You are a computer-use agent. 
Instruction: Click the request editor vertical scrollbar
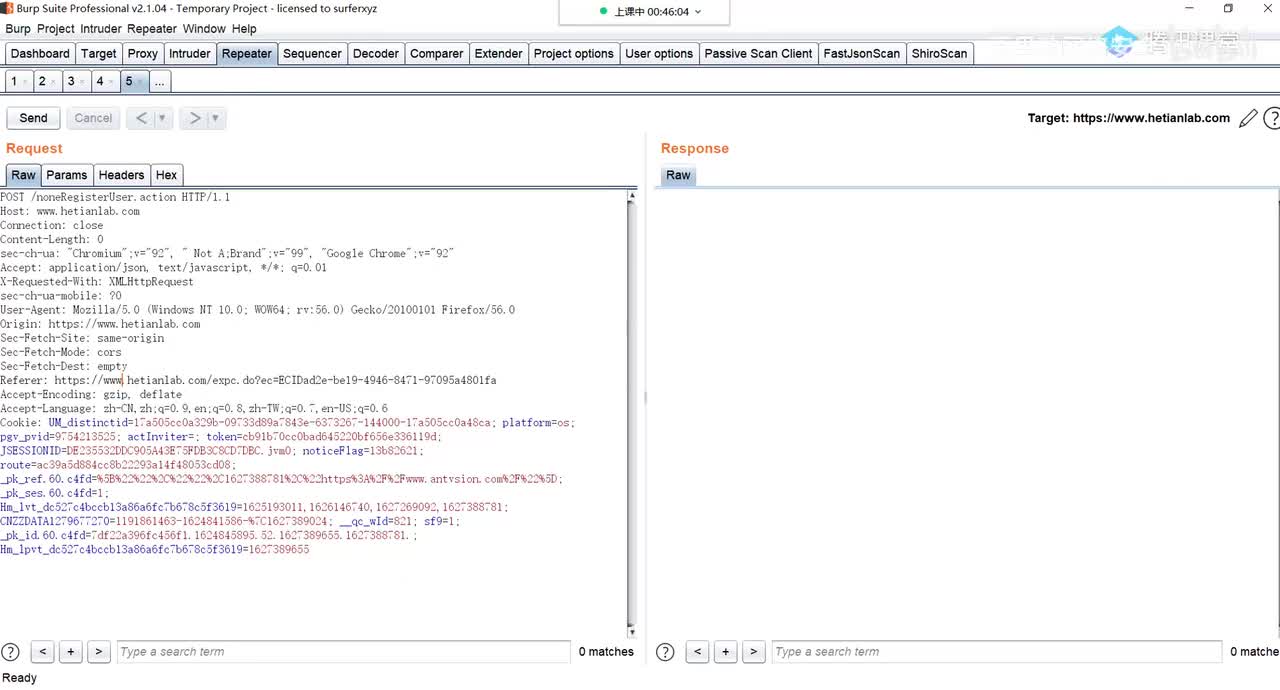point(631,414)
